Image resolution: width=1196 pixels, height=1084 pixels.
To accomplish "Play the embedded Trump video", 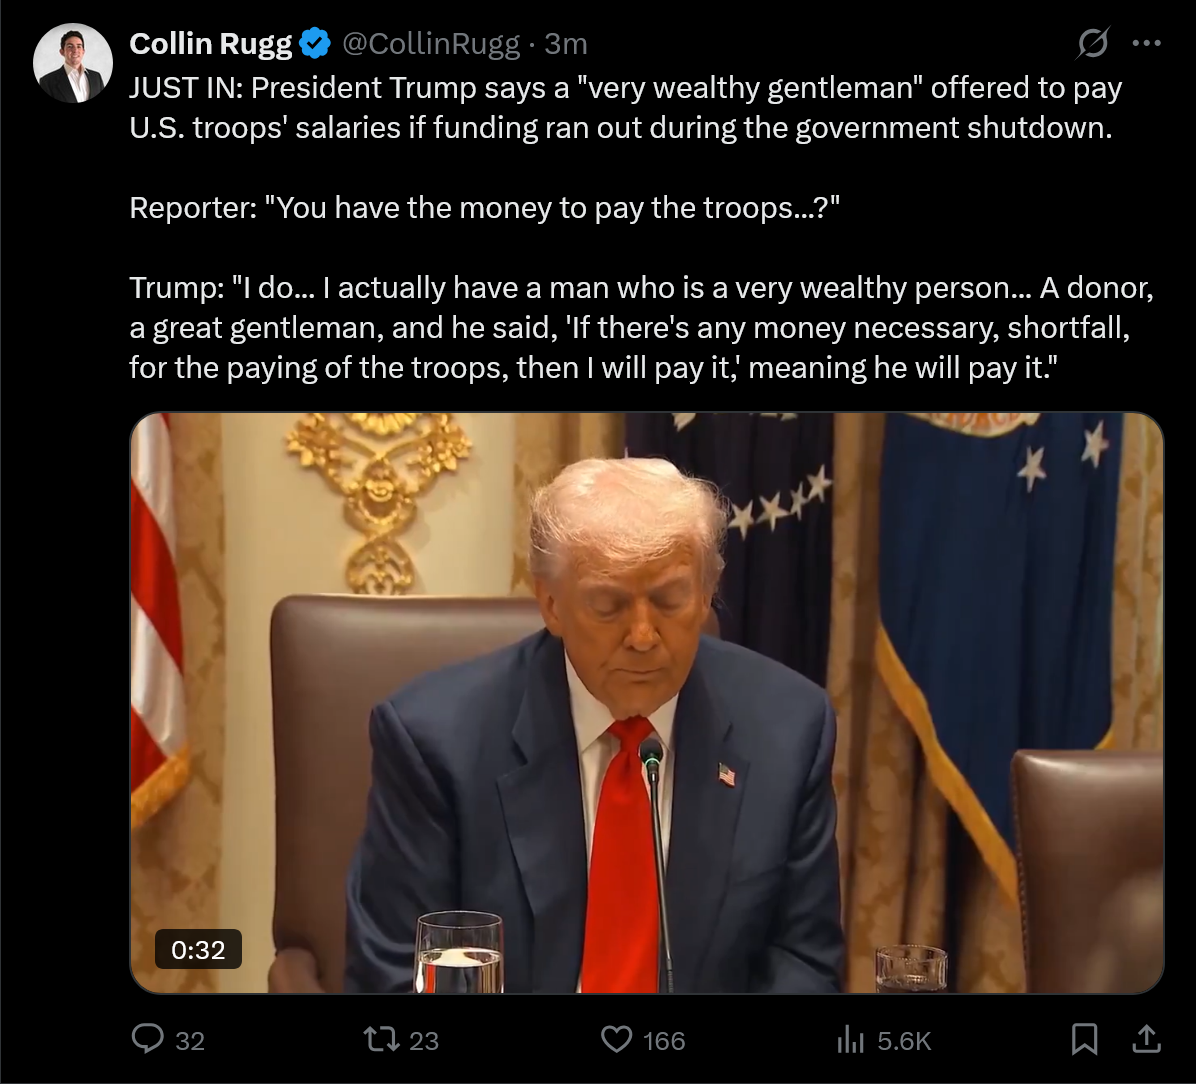I will coord(647,703).
